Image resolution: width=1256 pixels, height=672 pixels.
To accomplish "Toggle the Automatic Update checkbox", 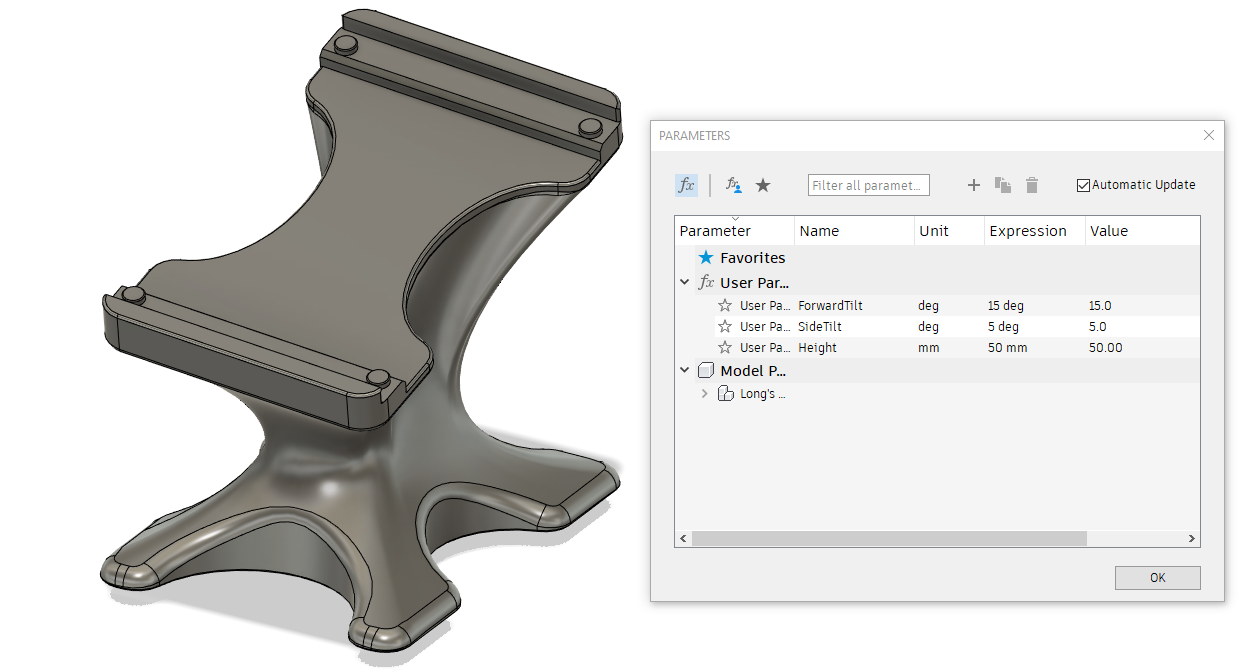I will click(1083, 185).
